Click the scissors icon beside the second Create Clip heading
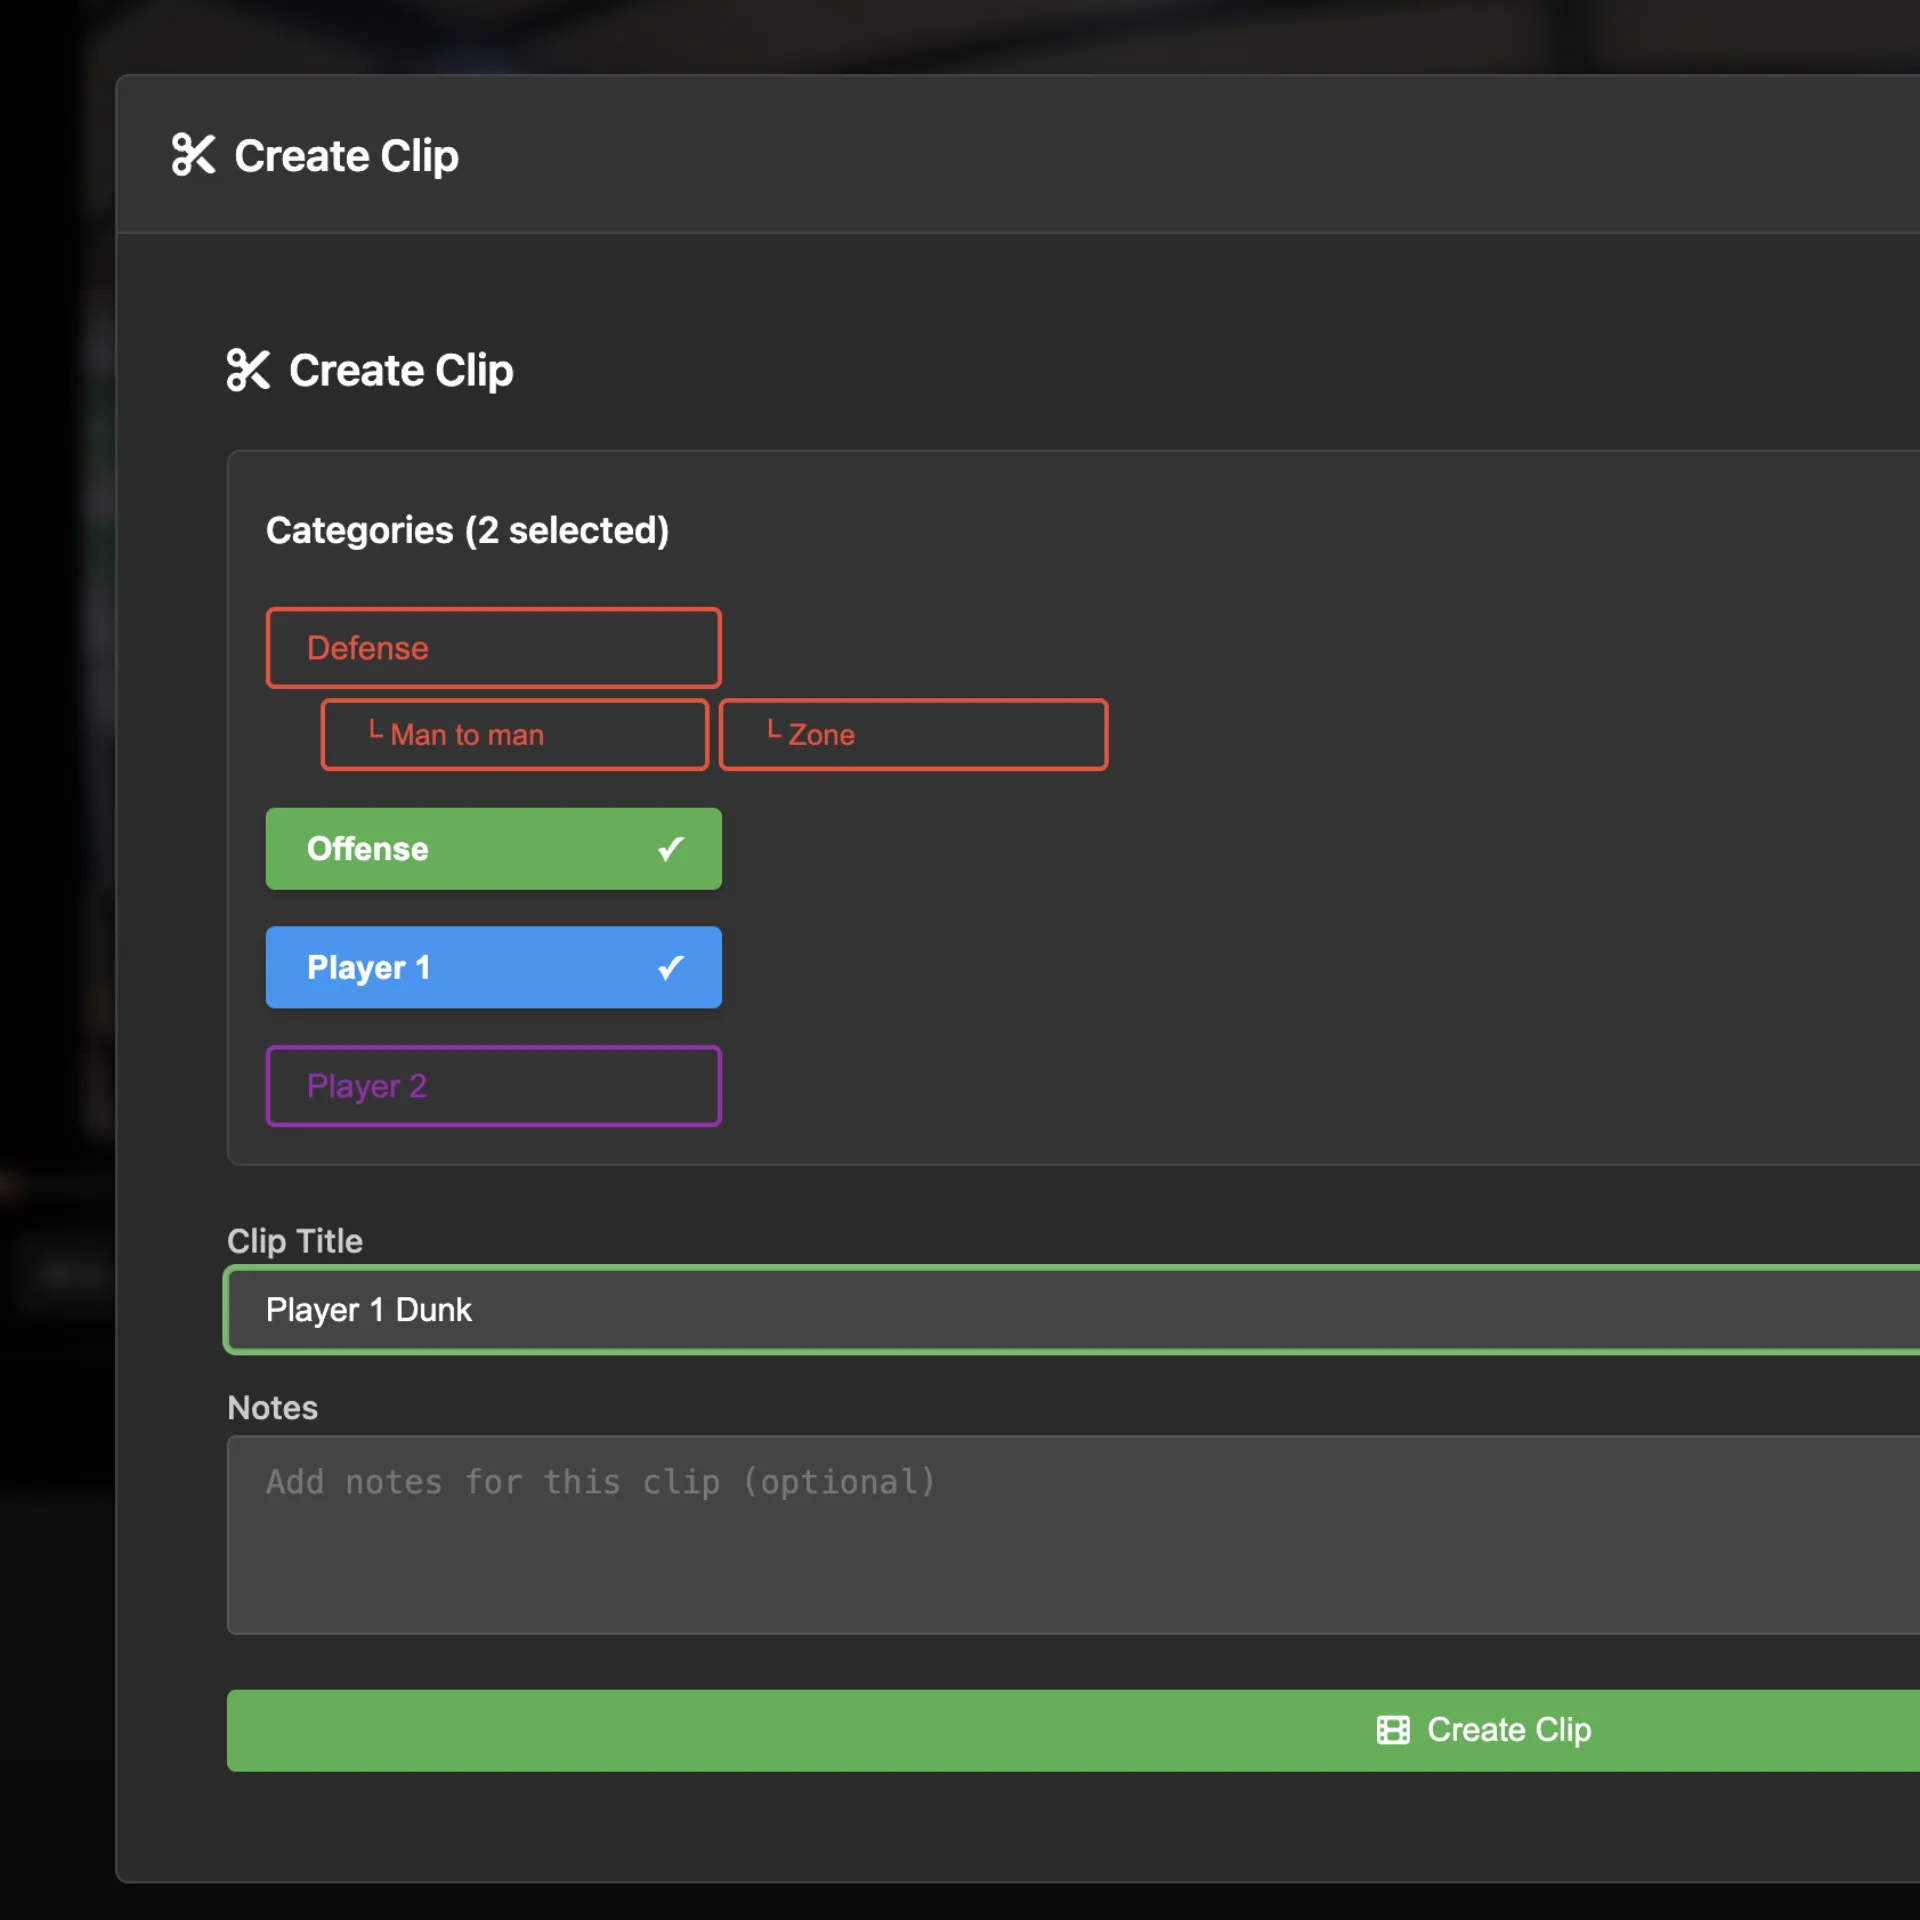1920x1920 pixels. (x=249, y=370)
